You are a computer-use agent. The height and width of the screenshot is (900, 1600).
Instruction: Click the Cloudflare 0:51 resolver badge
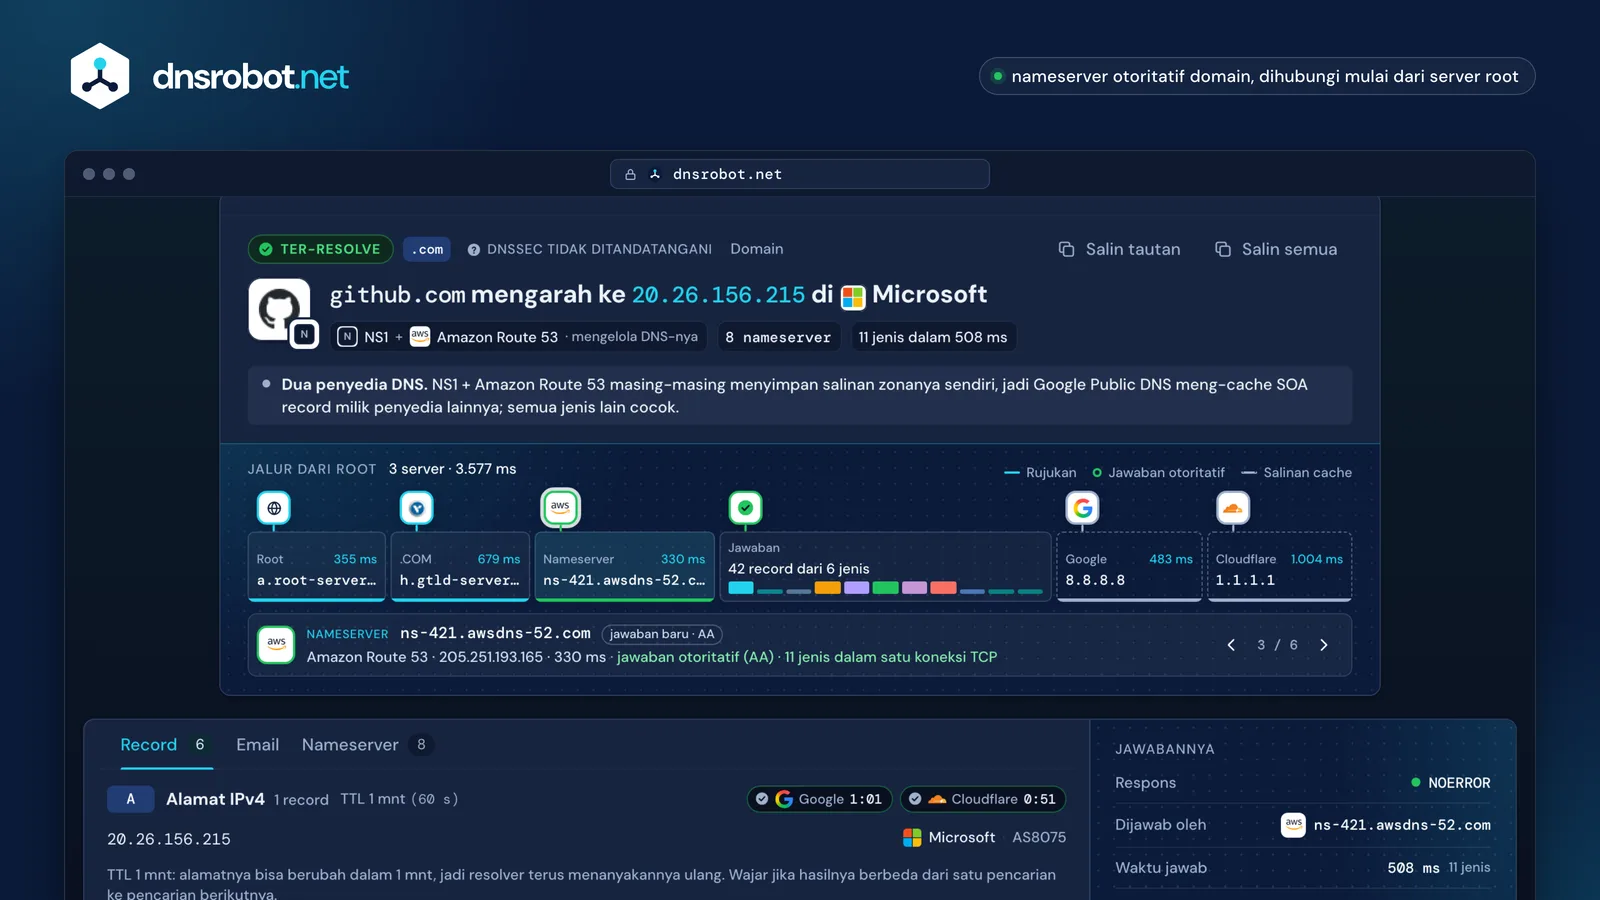pos(983,799)
